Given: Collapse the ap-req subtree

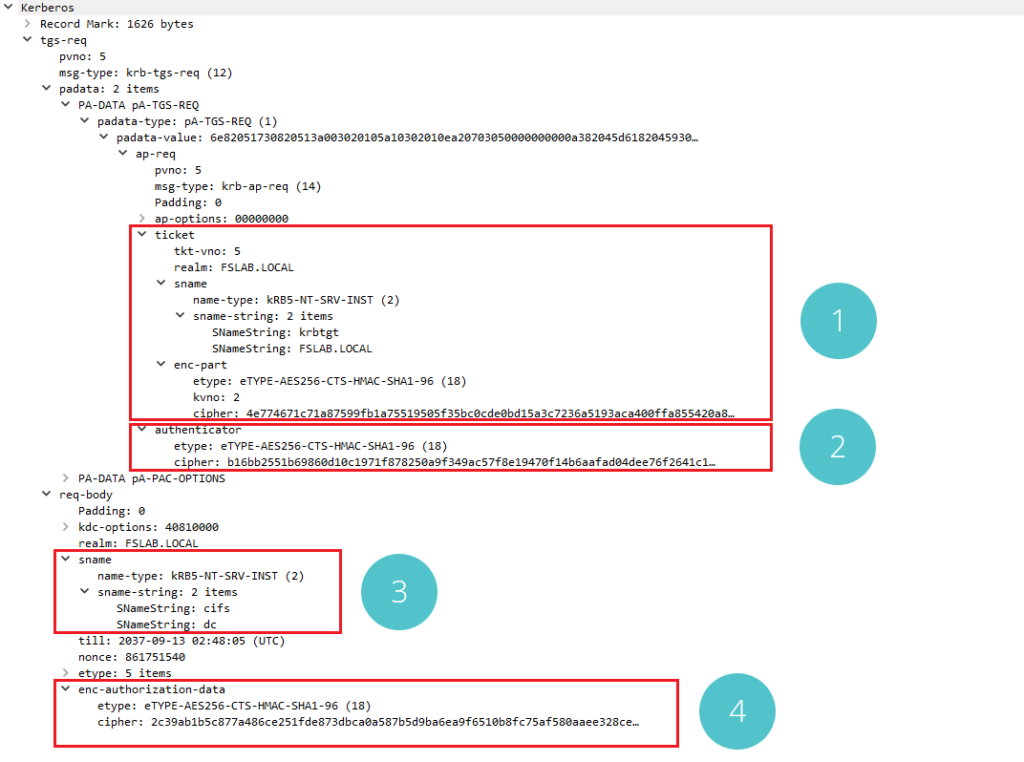Looking at the screenshot, I should point(123,153).
